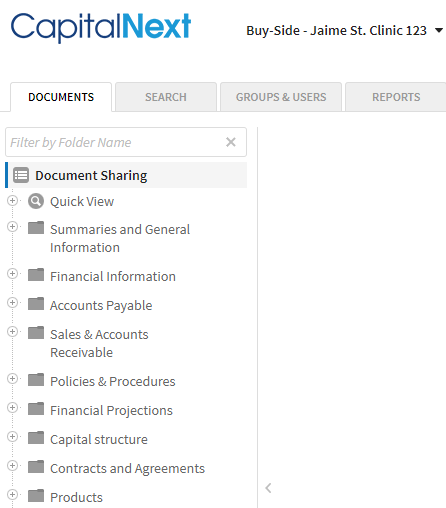Click the CapitalNext logo

click(101, 27)
